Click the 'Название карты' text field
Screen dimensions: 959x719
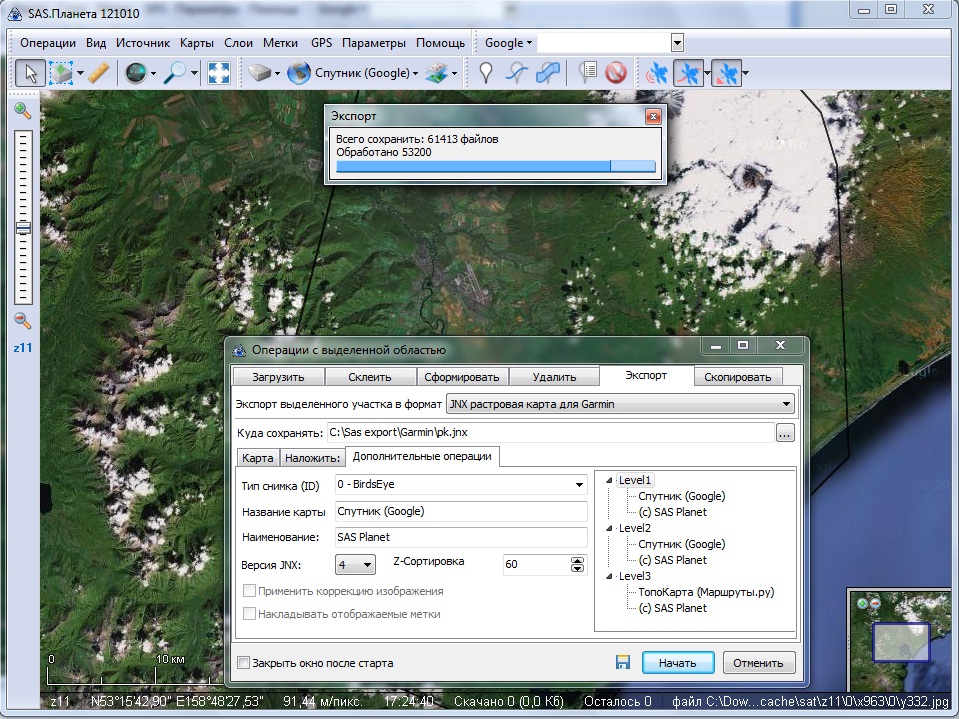(x=460, y=512)
